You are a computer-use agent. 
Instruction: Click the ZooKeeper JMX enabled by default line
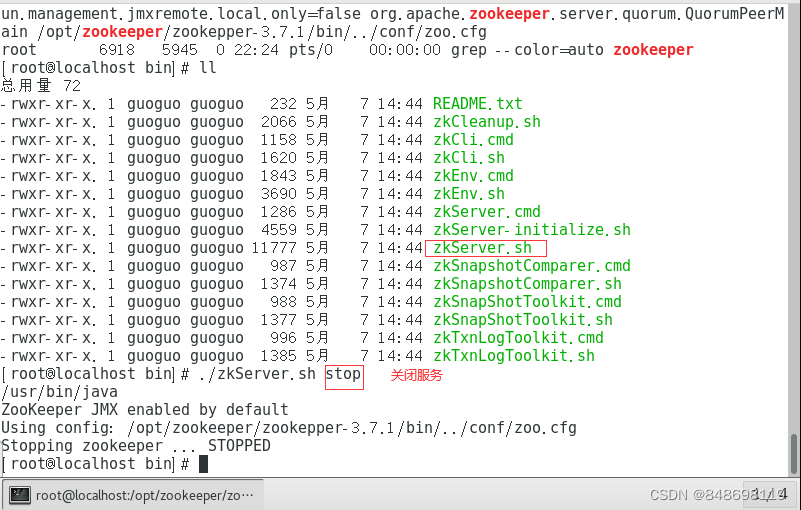click(145, 410)
